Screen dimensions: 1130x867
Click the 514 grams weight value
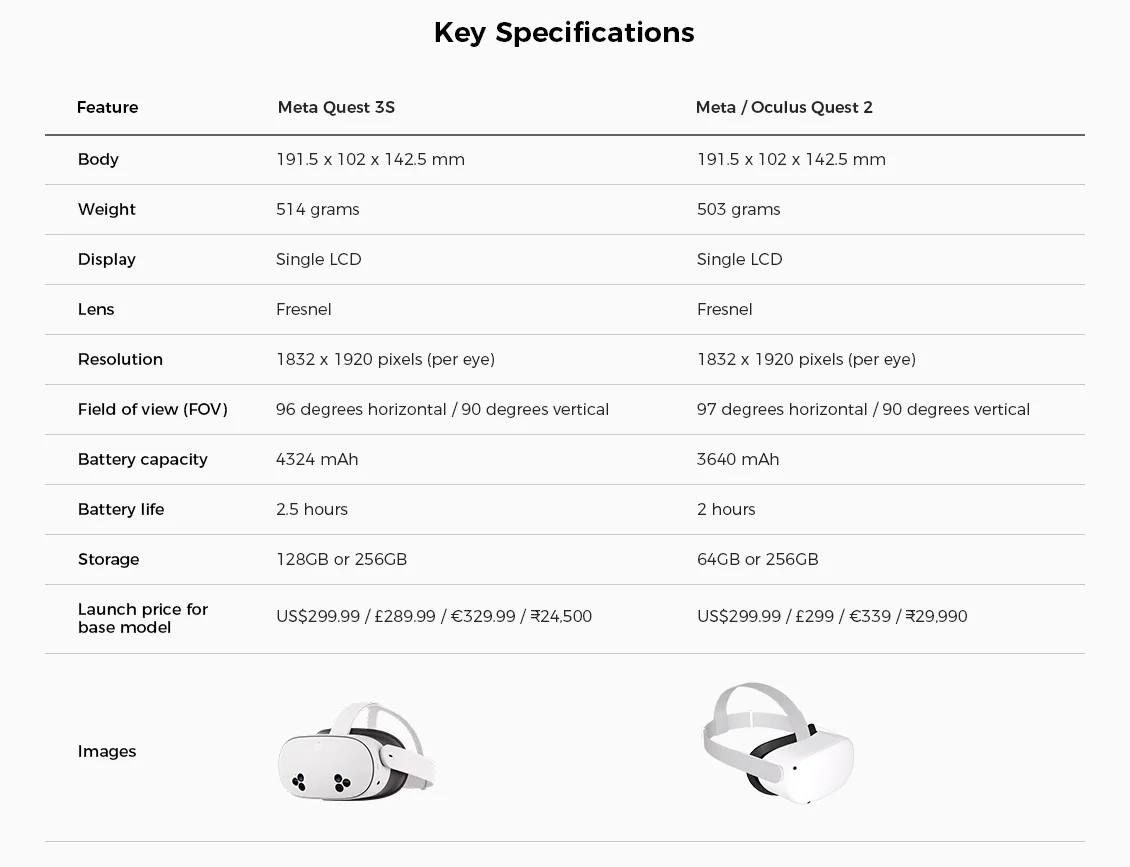[x=317, y=209]
